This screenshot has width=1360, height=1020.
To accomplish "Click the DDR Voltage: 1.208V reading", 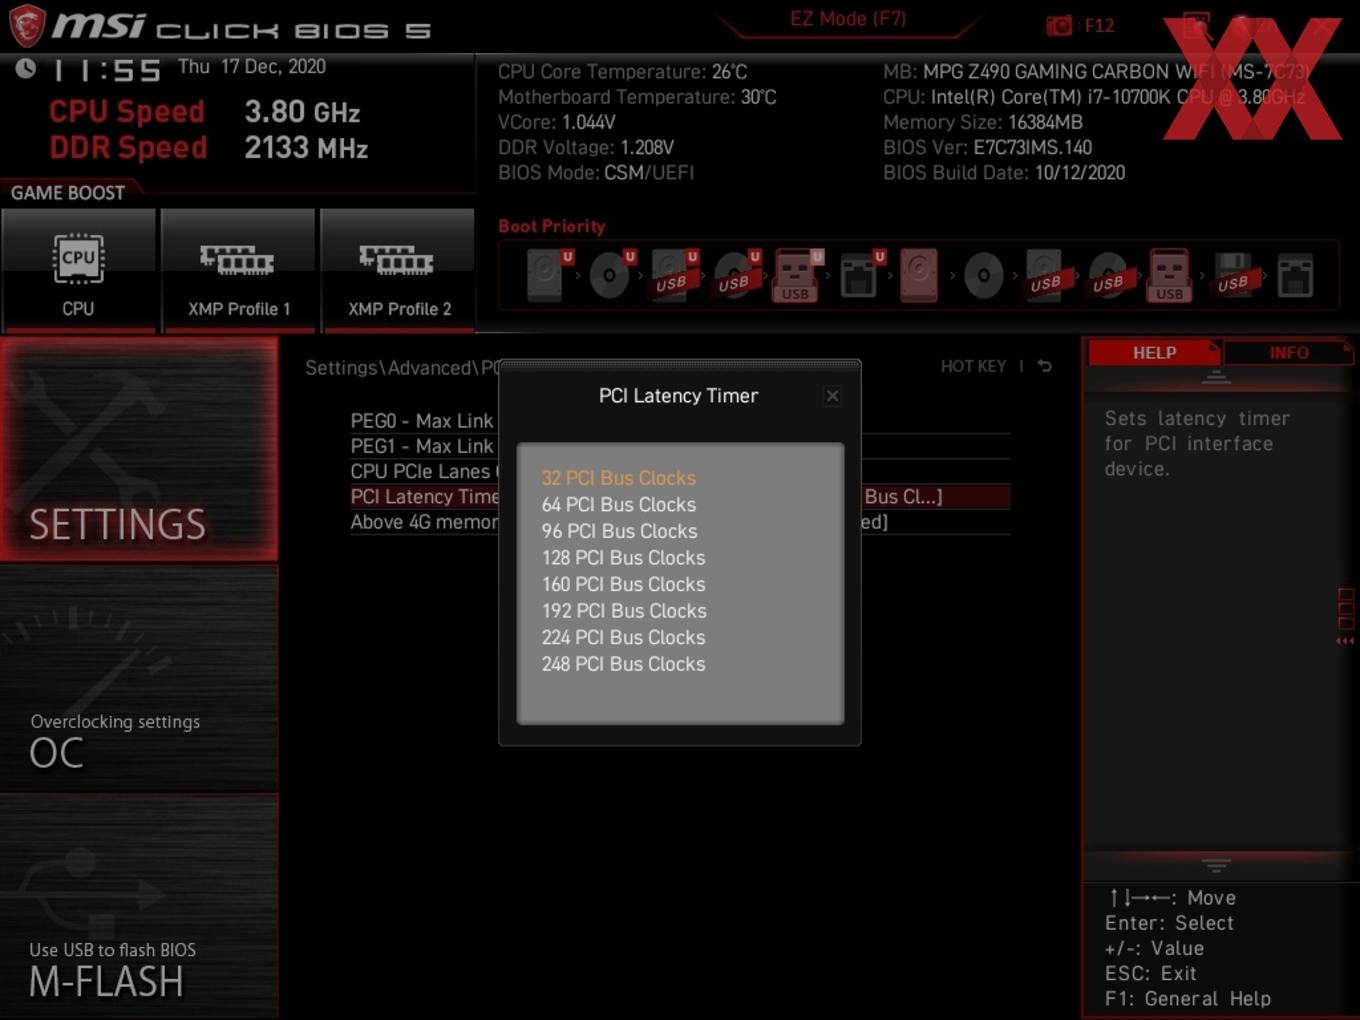I will (x=586, y=147).
